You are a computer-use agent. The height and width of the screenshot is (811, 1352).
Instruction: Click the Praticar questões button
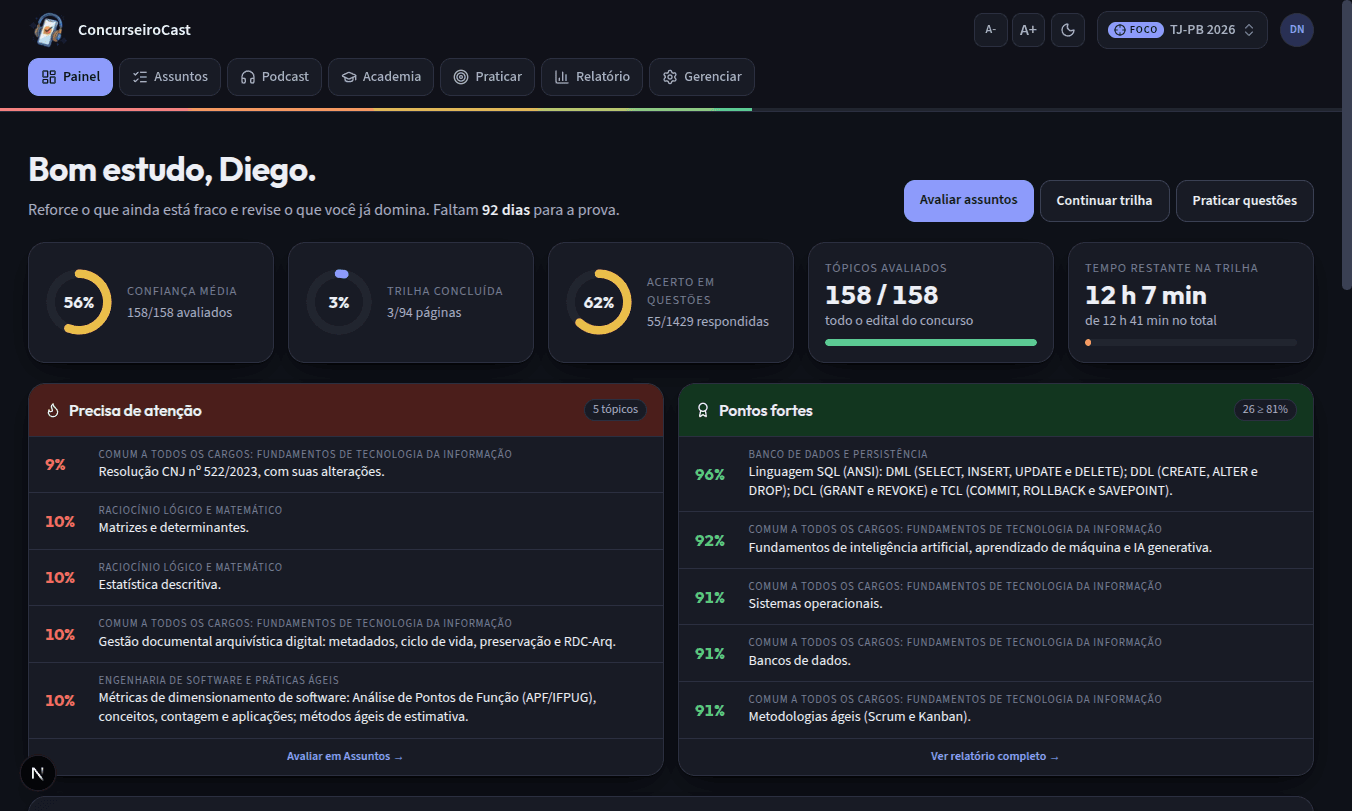(x=1244, y=201)
